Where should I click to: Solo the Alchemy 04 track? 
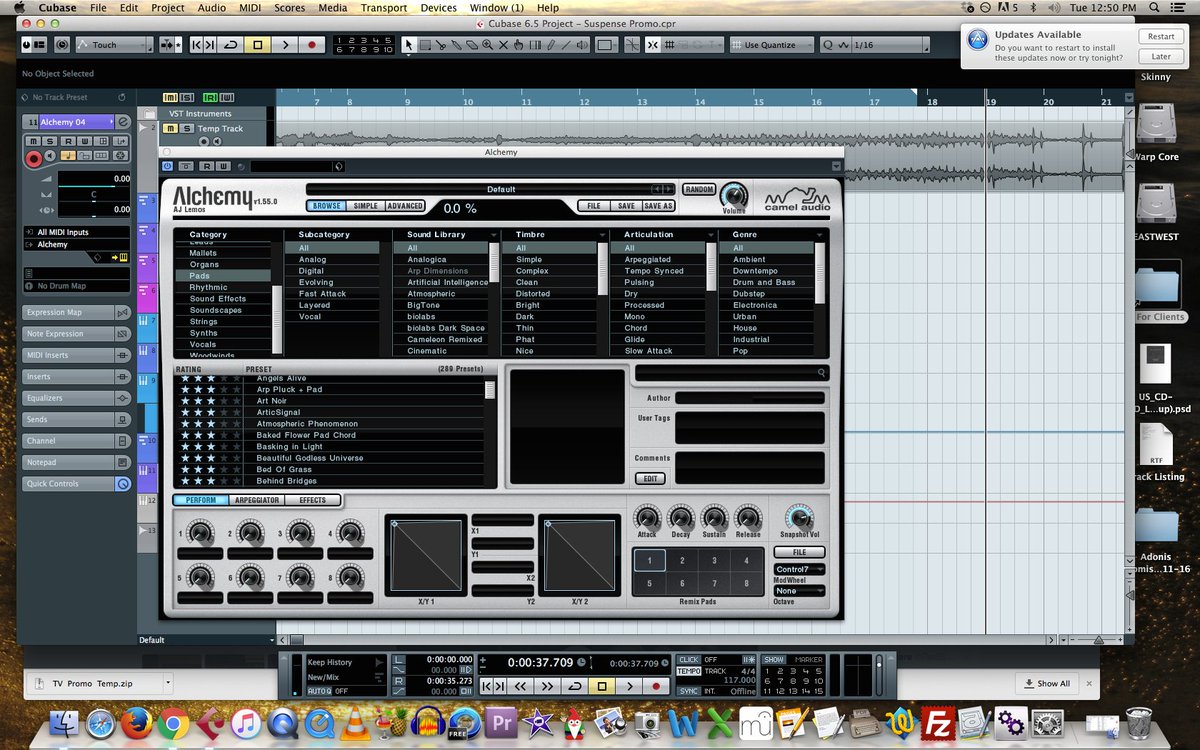tap(50, 141)
